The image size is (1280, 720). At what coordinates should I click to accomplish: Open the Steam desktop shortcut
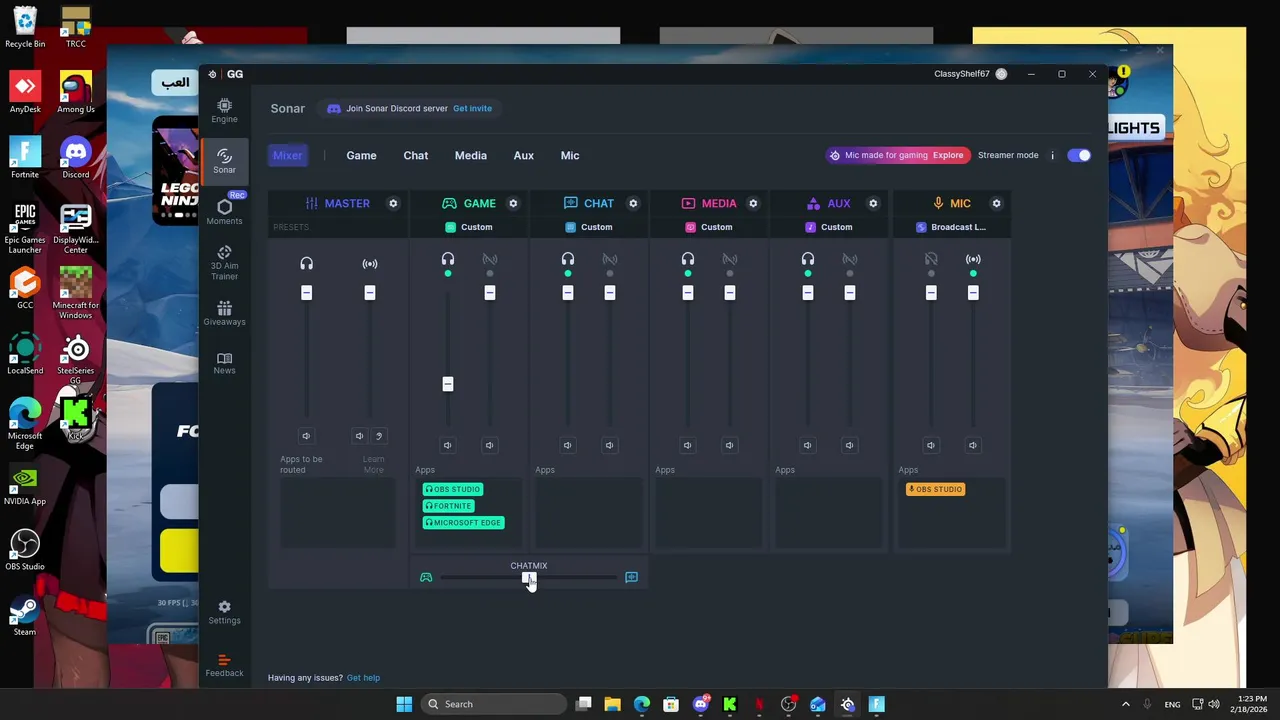click(x=25, y=615)
